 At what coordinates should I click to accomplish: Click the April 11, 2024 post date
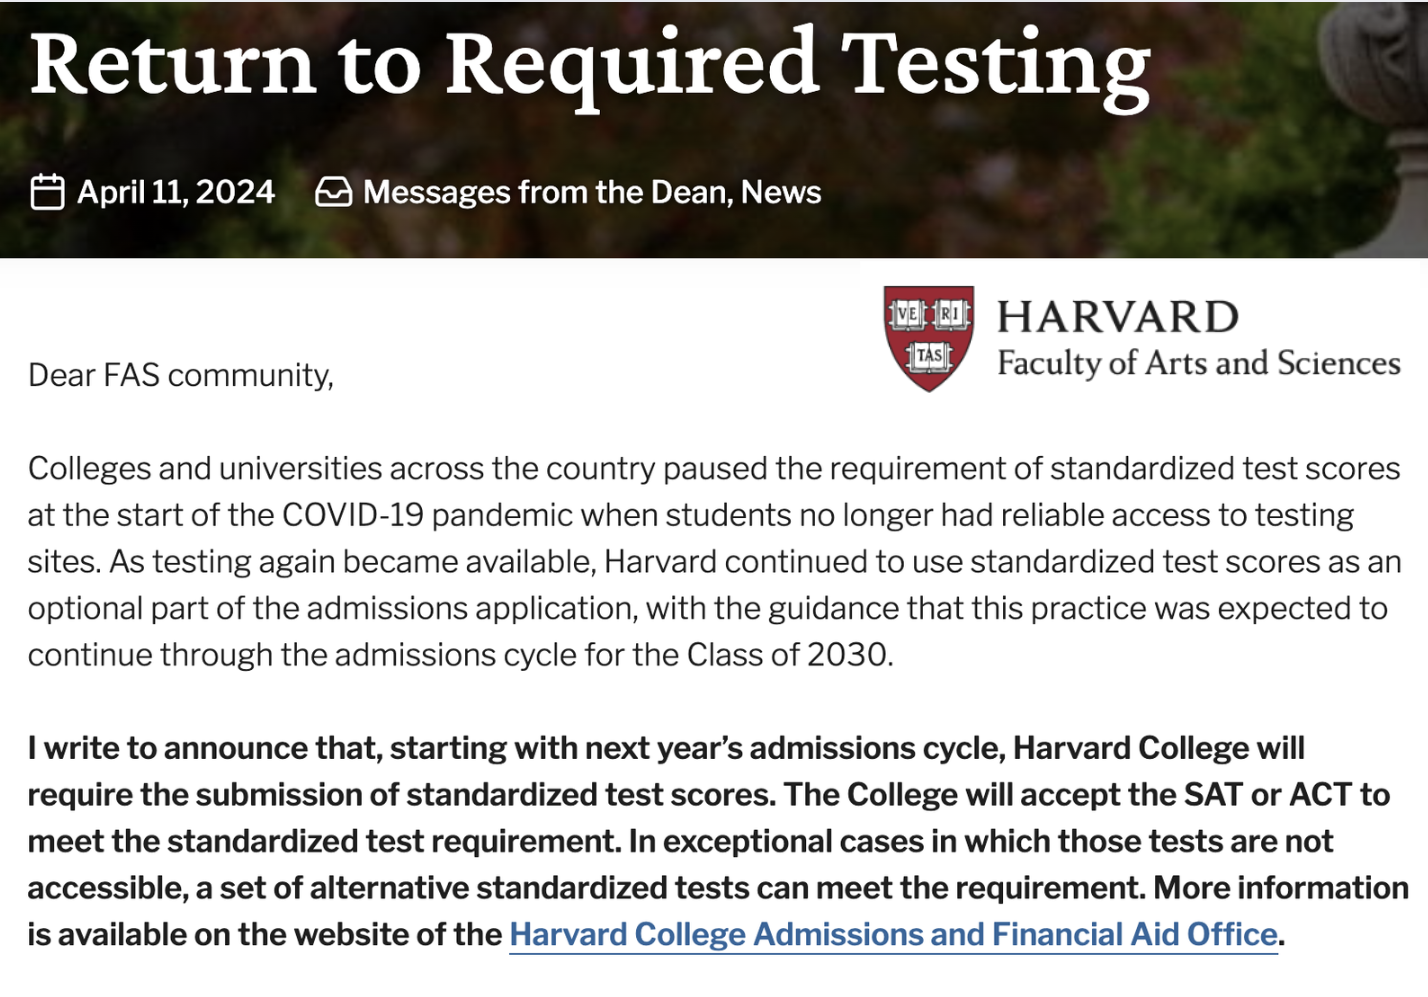176,192
